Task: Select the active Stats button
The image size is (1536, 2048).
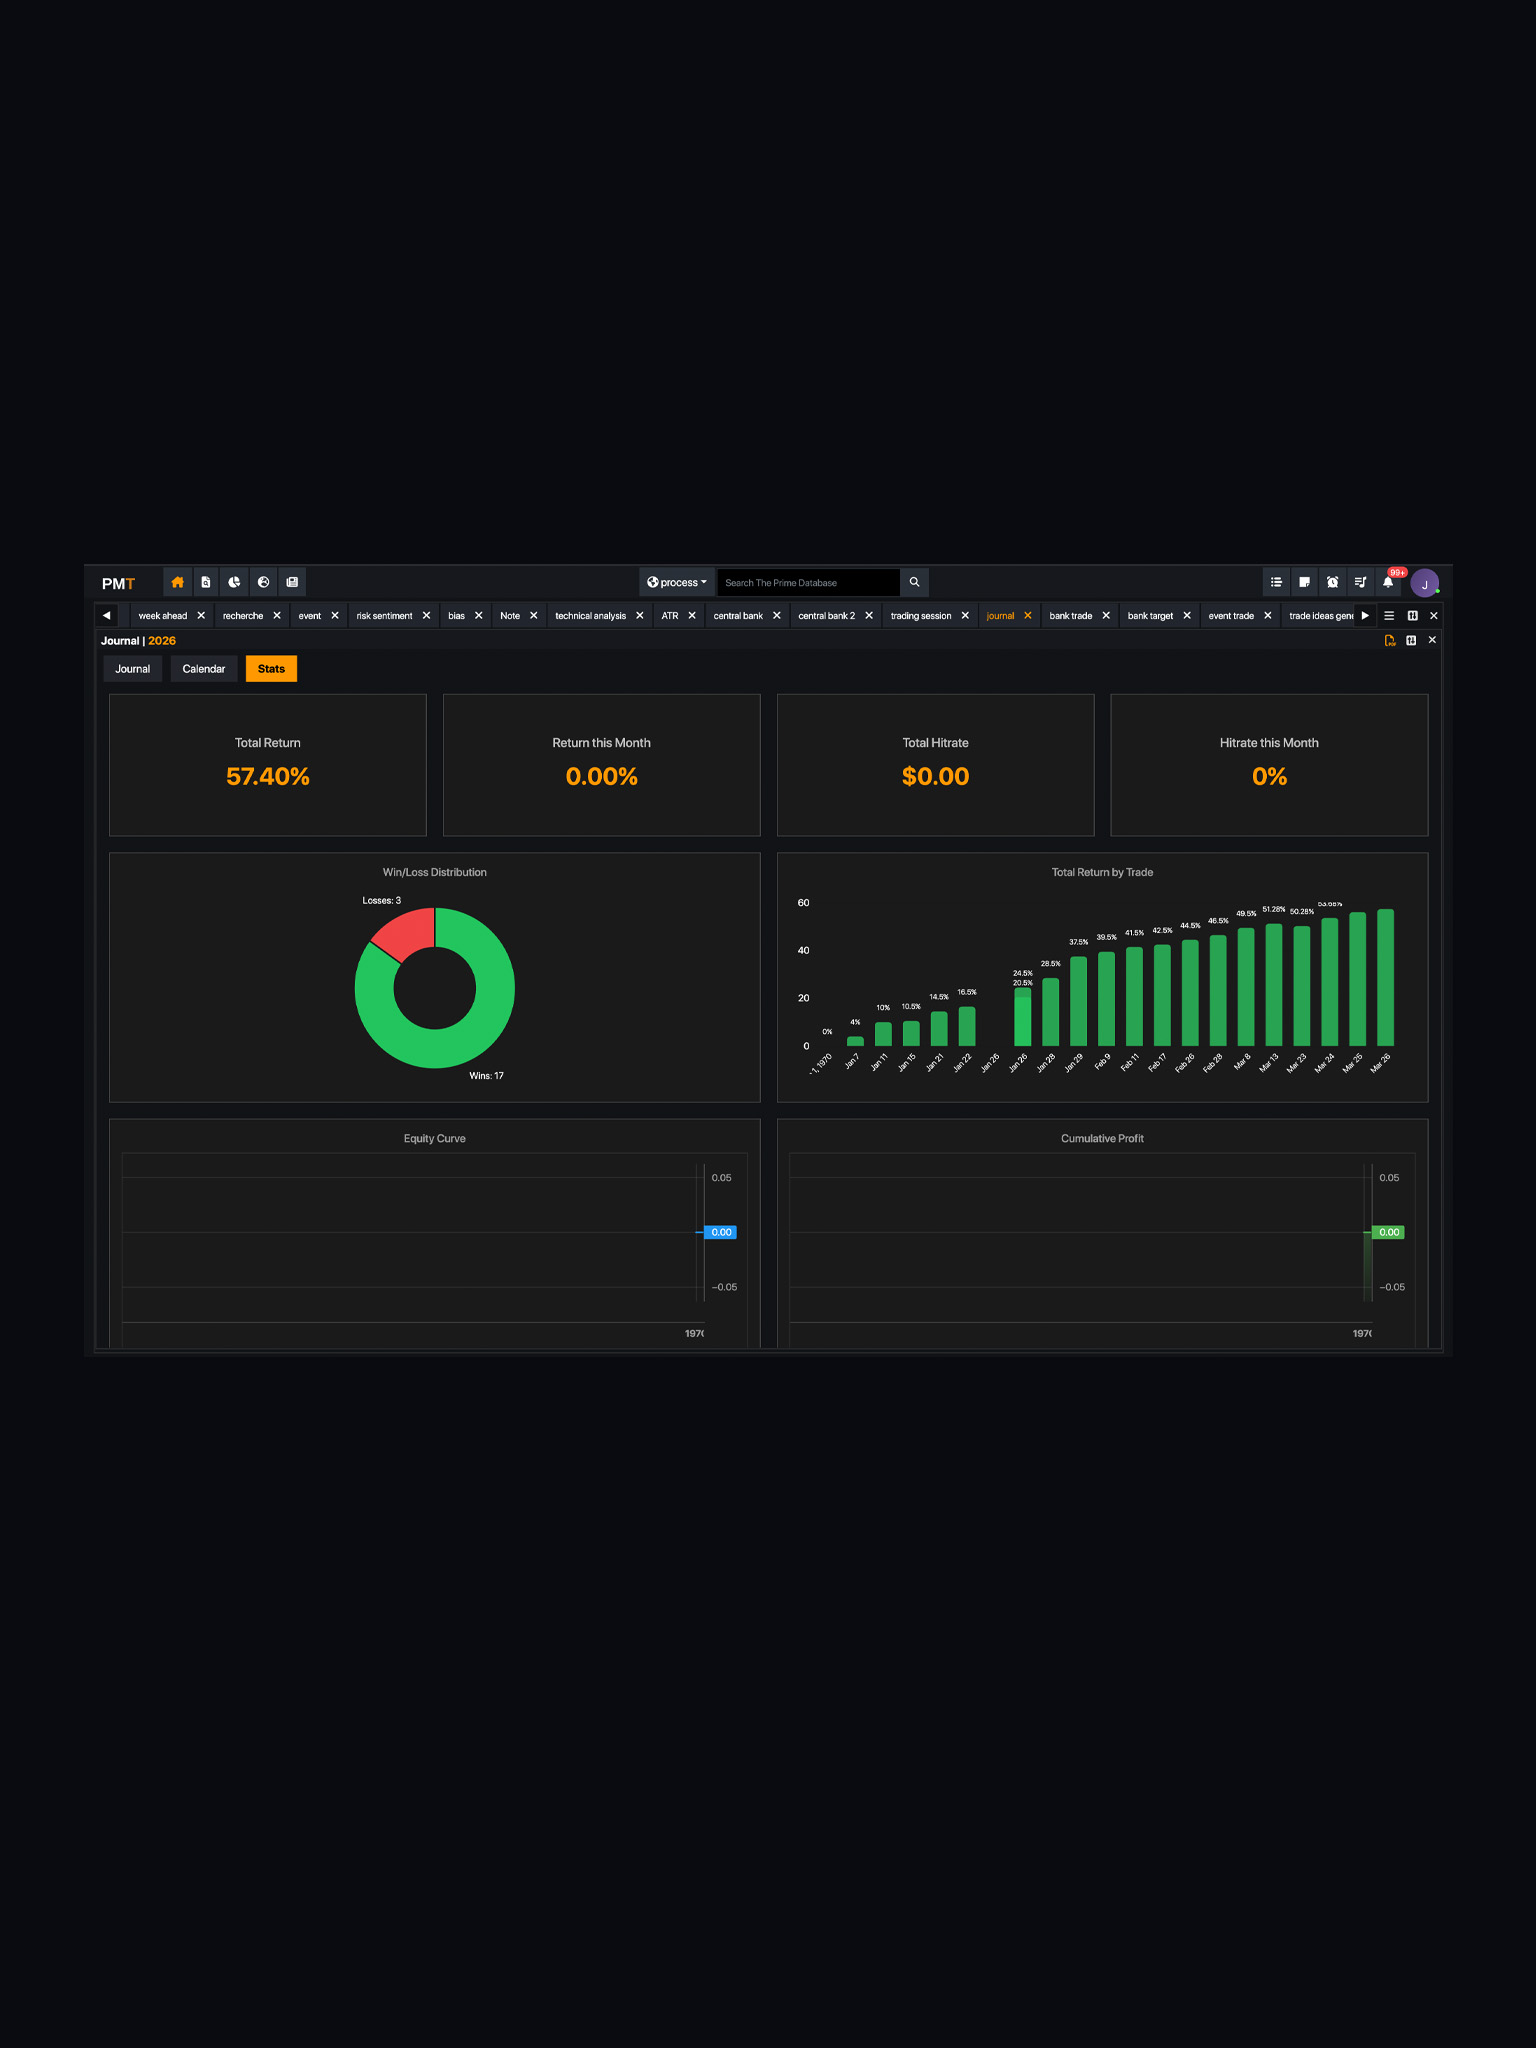Action: pyautogui.click(x=271, y=669)
